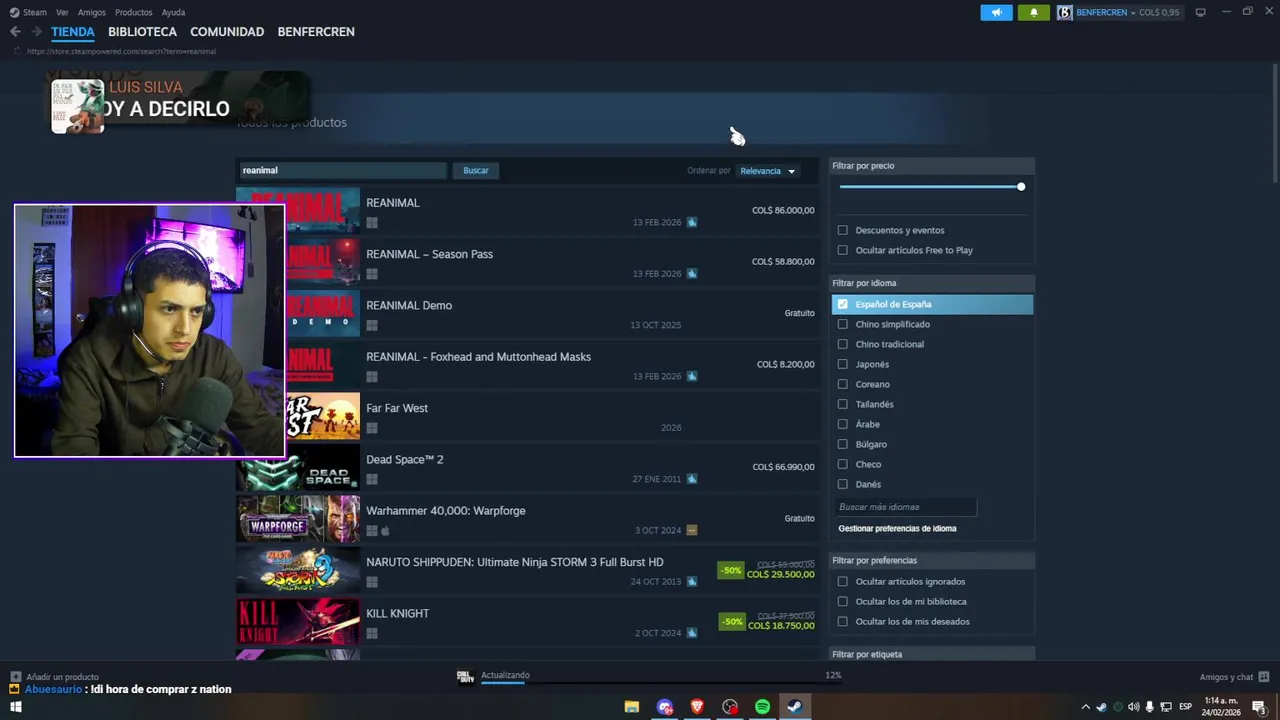Open the blue announcements megaphone button
This screenshot has width=1280, height=720.
[996, 12]
